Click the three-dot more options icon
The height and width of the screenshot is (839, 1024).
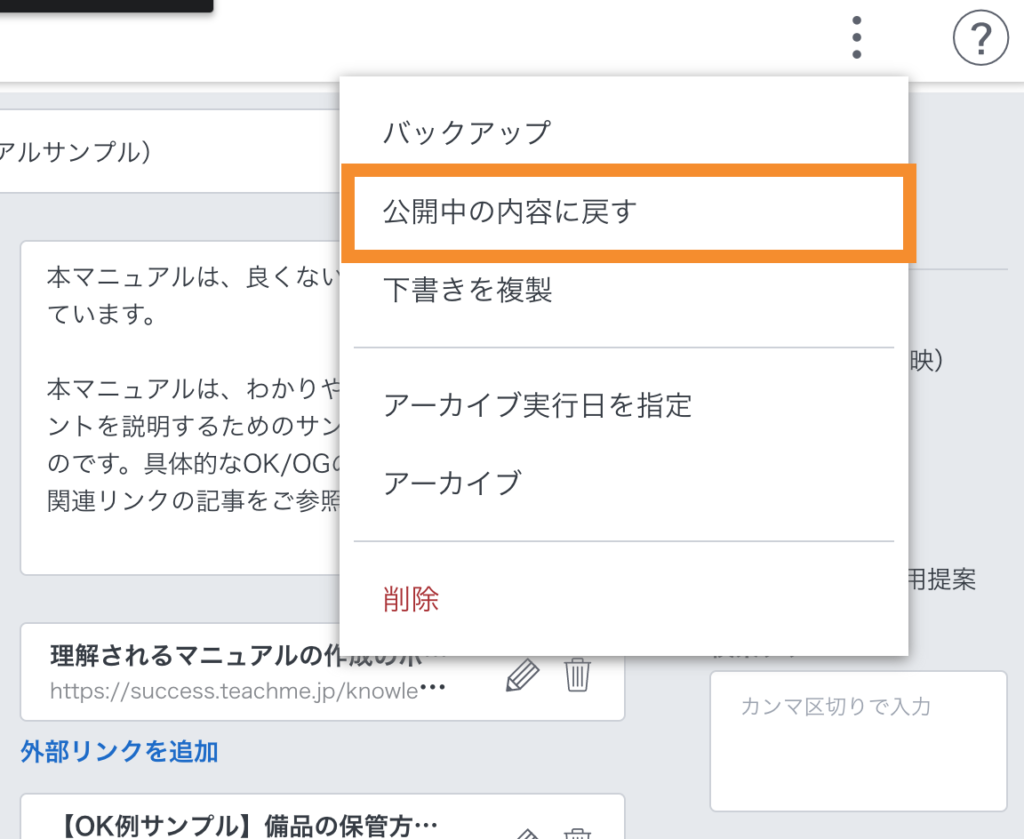[x=855, y=38]
